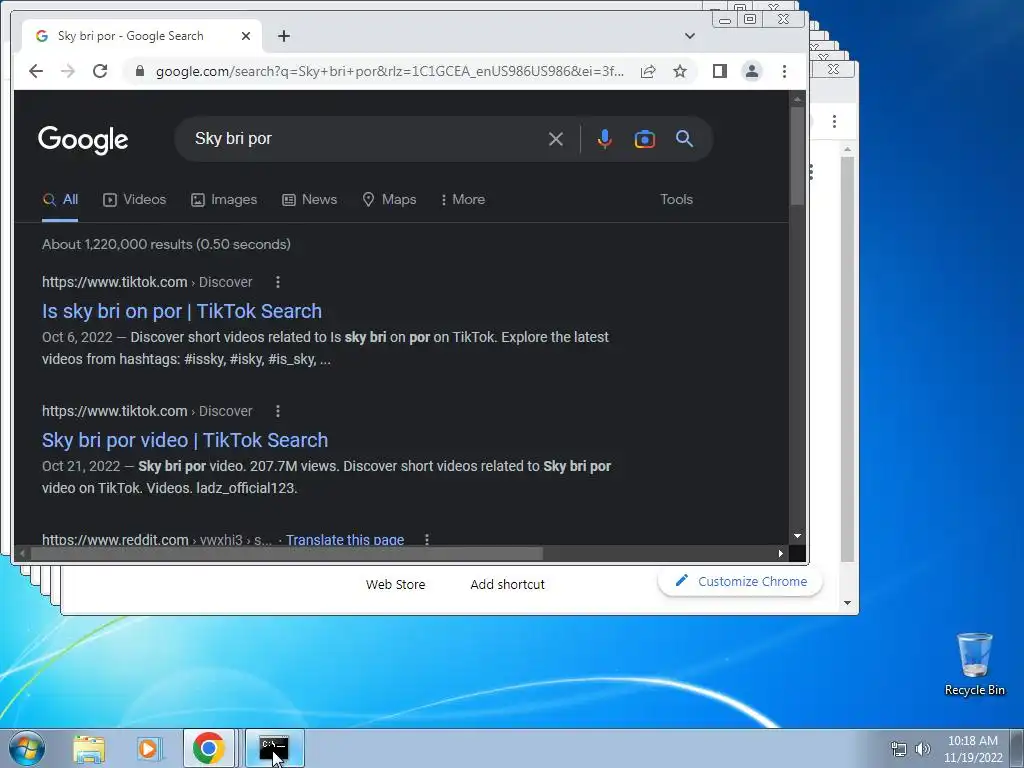Screen dimensions: 1024x768
Task: Click 'Customize Chrome' in the background window
Action: point(741,581)
